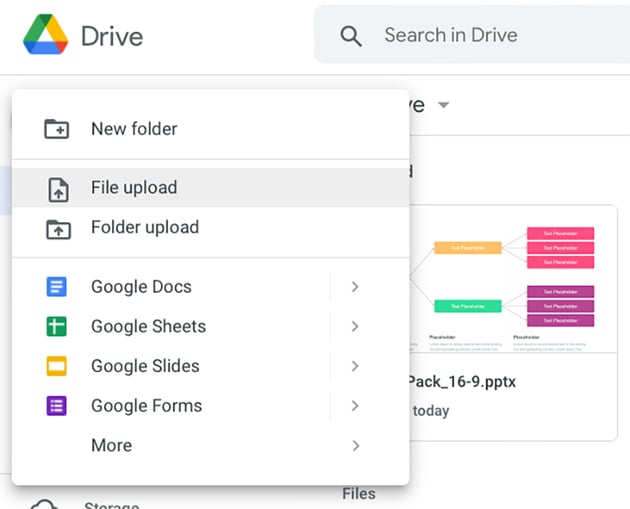Choose New folder menu entry
The width and height of the screenshot is (630, 509).
(134, 129)
